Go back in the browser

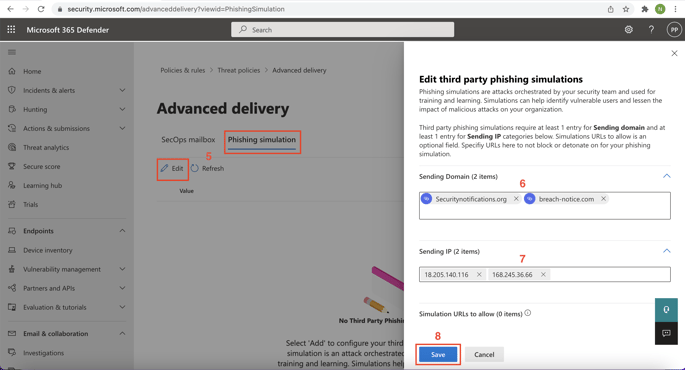[10, 9]
